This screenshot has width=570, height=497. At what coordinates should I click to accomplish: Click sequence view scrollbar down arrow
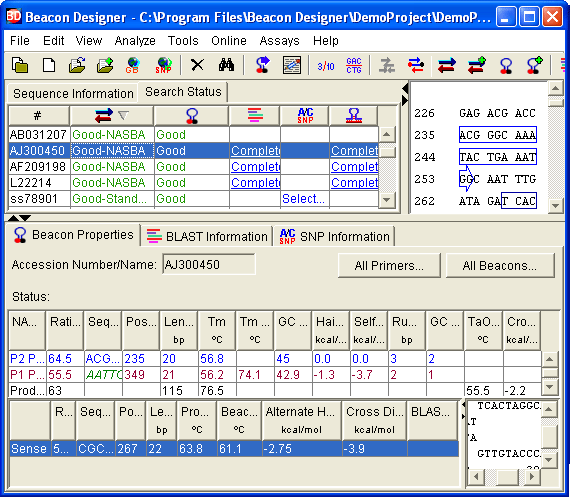click(x=555, y=205)
